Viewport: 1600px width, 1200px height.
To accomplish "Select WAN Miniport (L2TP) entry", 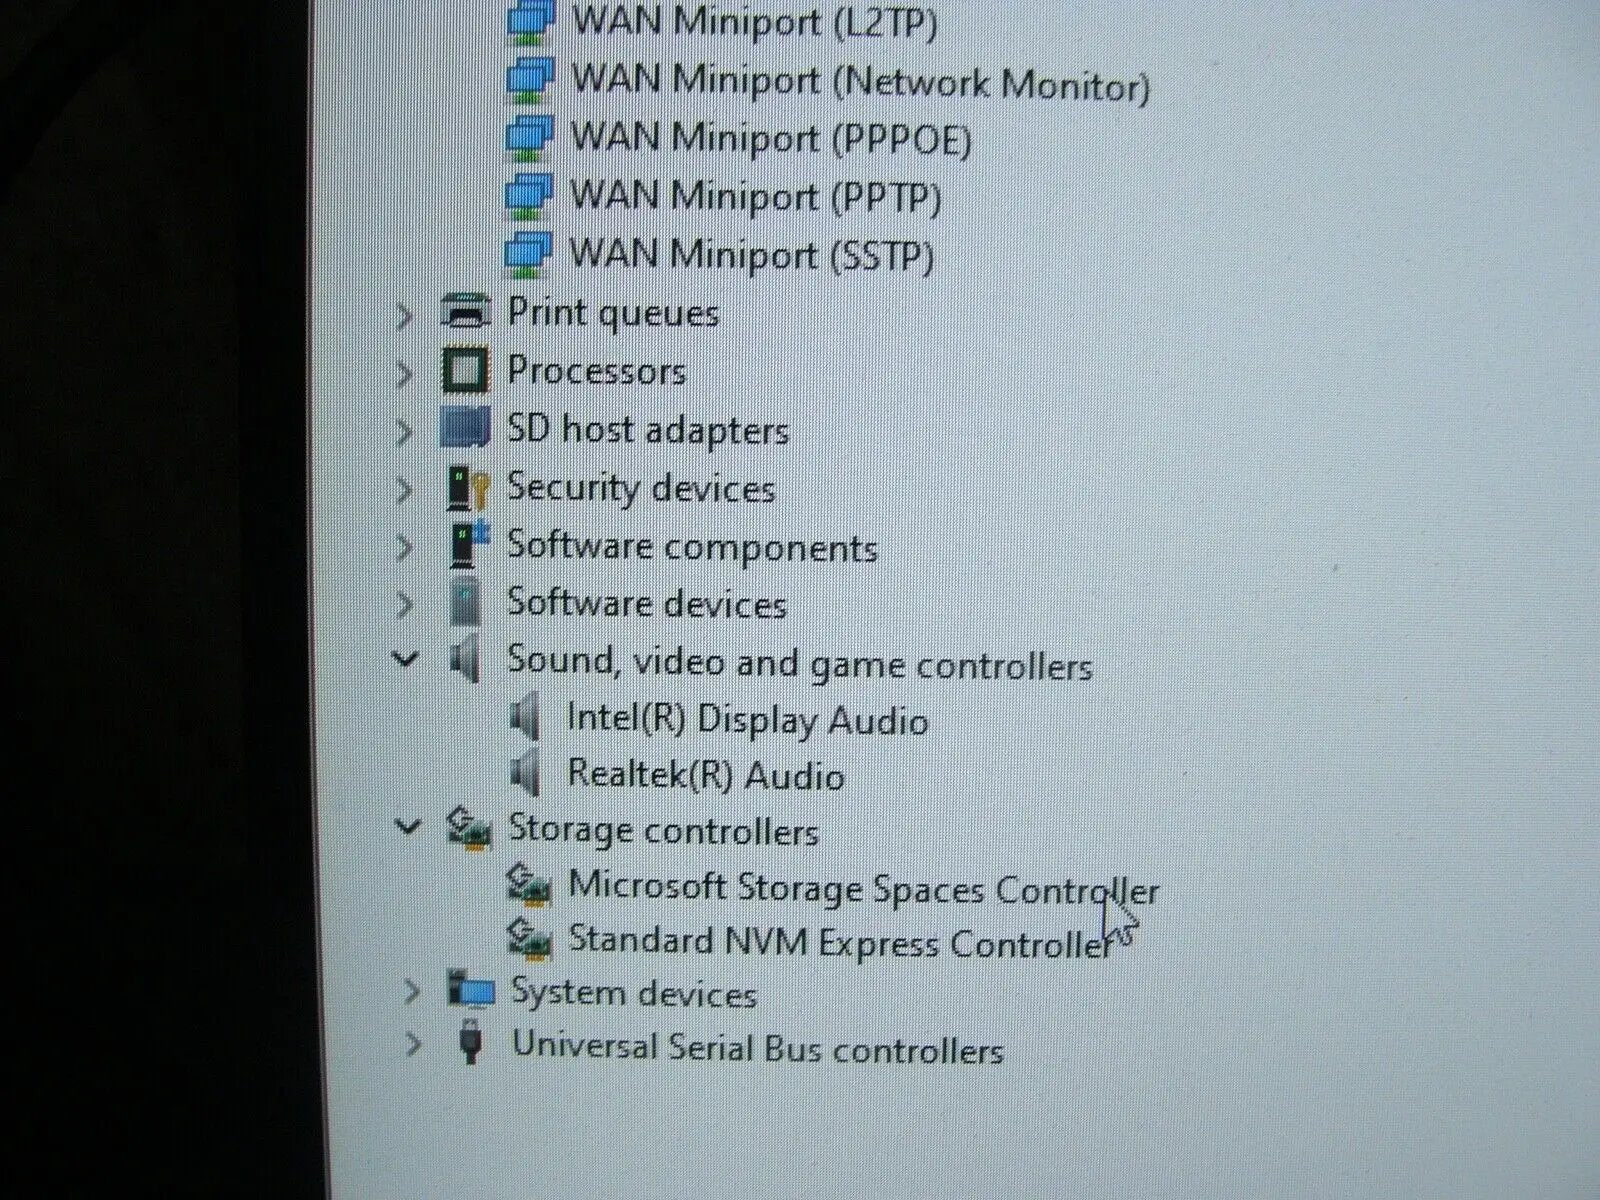I will pyautogui.click(x=754, y=22).
